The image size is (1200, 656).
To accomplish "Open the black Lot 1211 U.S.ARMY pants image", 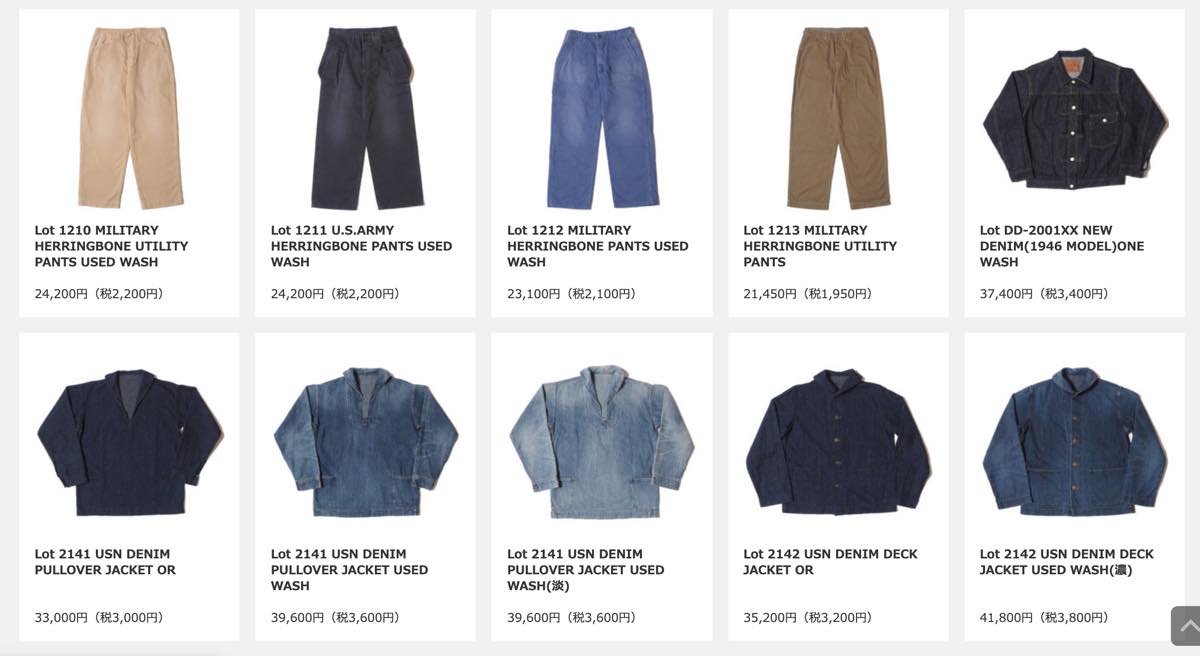I will tap(365, 117).
